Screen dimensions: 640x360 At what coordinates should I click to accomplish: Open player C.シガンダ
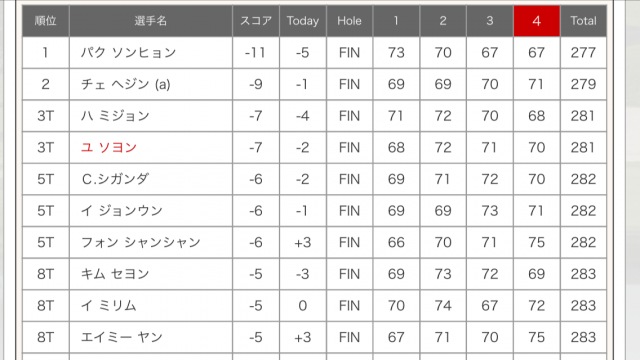(115, 179)
